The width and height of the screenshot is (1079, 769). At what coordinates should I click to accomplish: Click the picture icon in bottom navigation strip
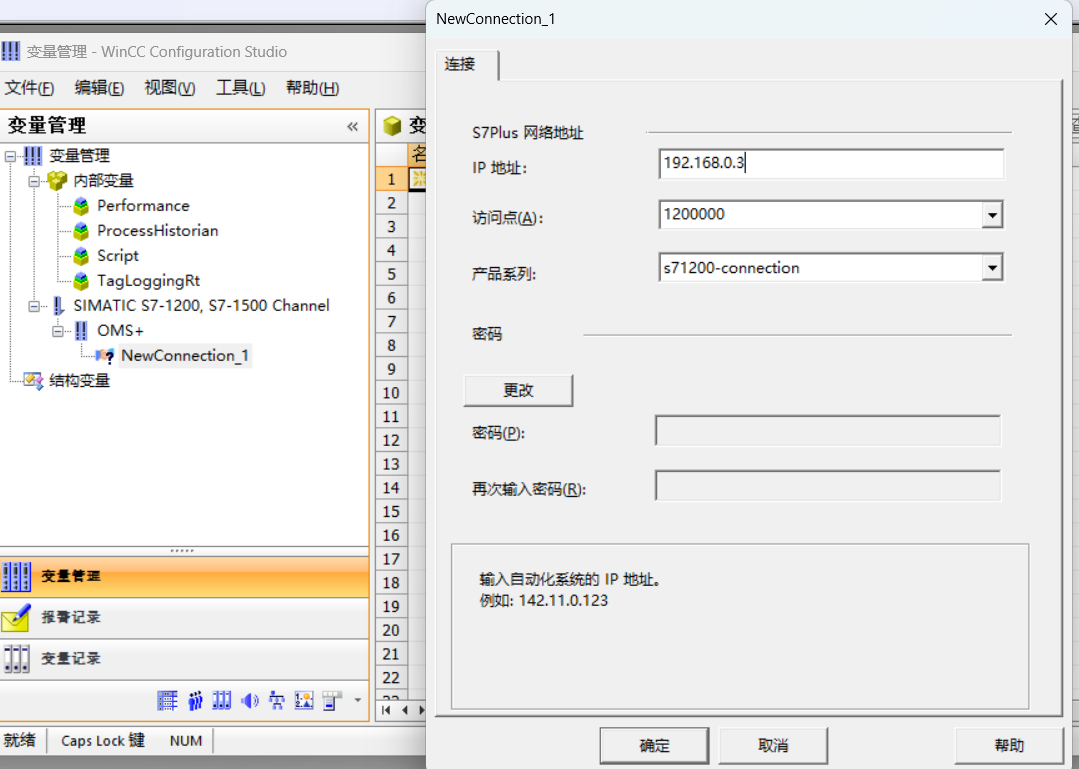[305, 700]
